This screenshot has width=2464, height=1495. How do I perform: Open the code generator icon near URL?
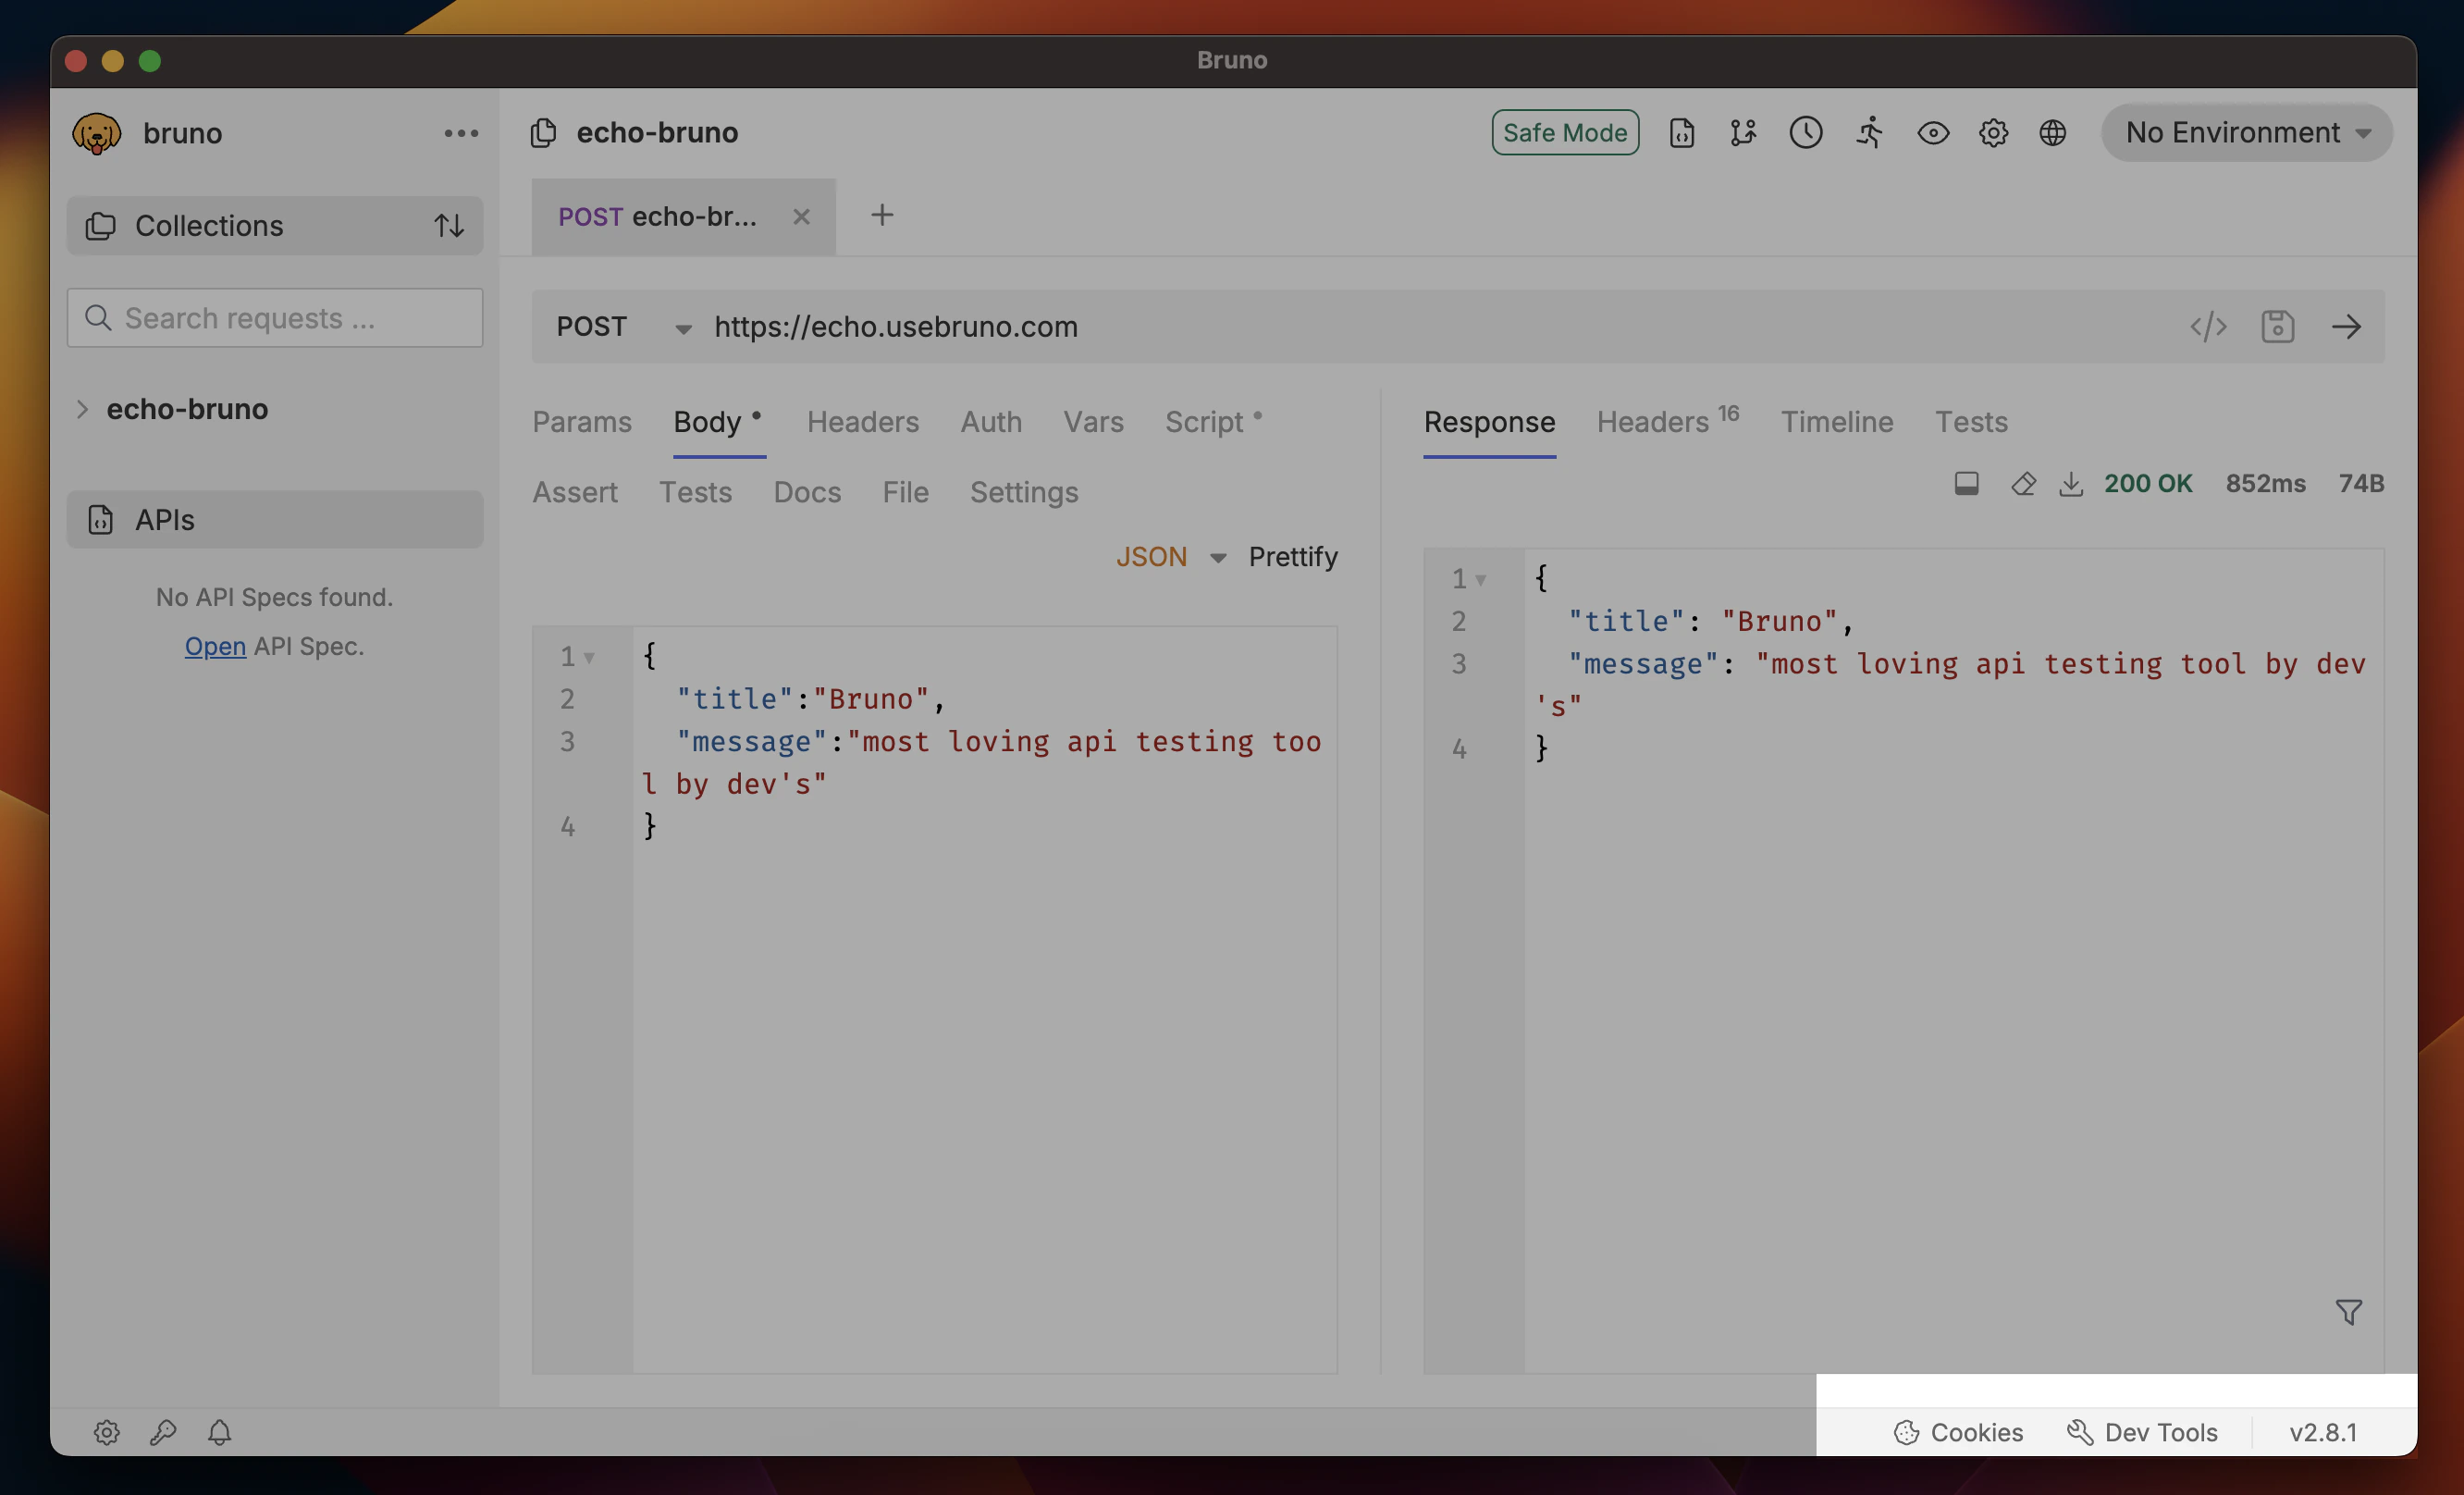point(2209,326)
